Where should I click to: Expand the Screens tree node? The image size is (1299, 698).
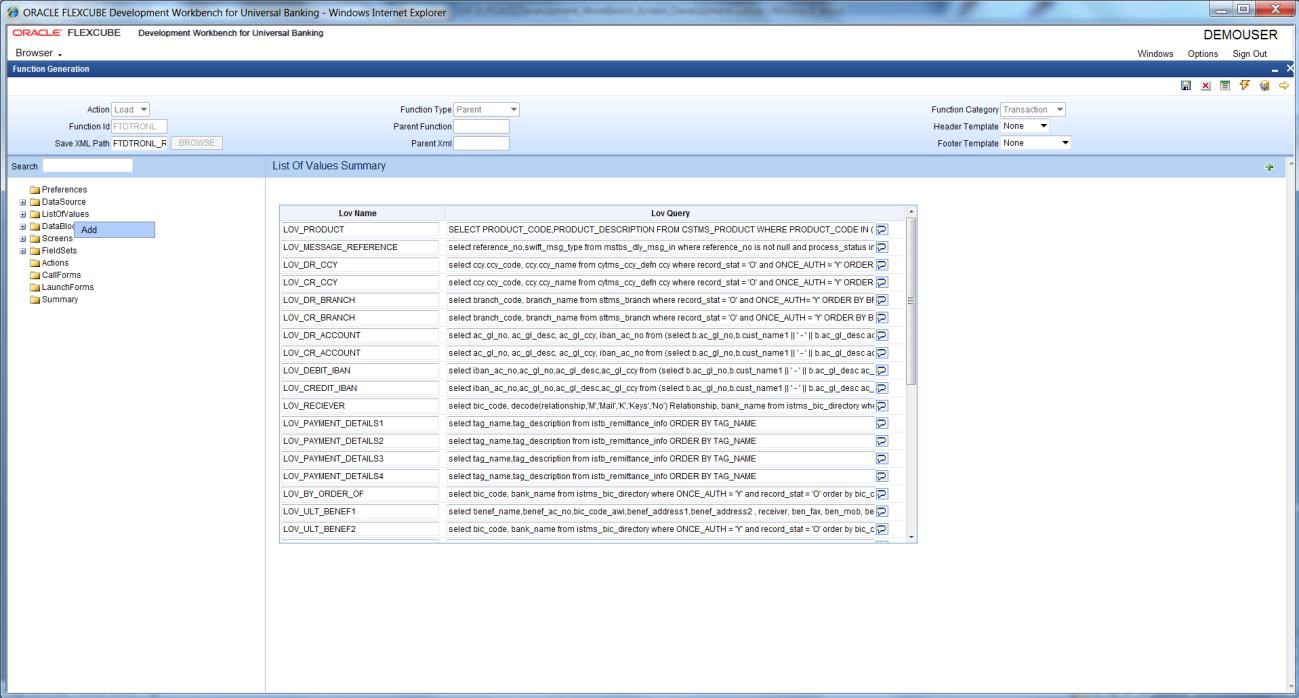click(x=23, y=239)
